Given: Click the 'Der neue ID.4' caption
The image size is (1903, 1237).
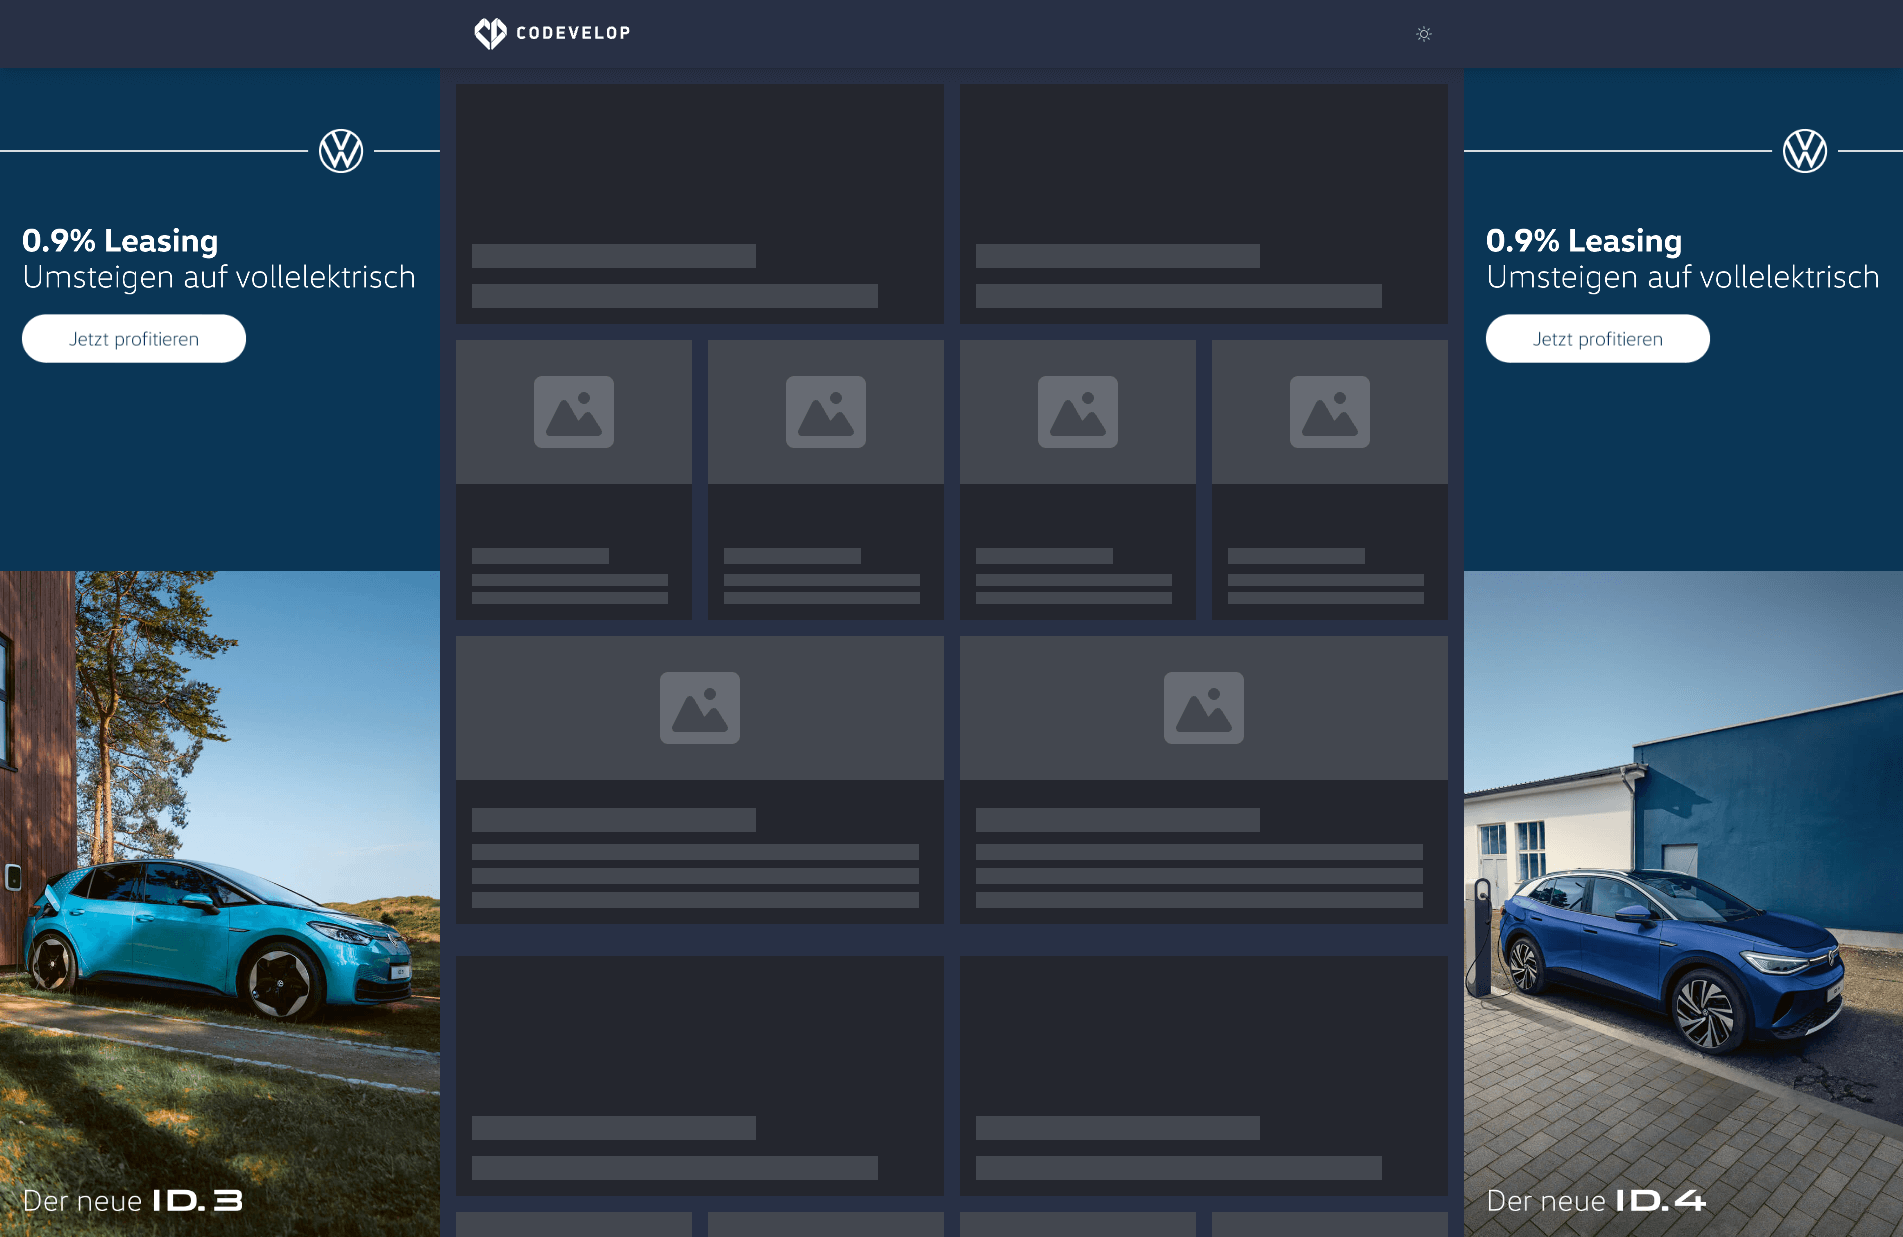Looking at the screenshot, I should (x=1597, y=1200).
